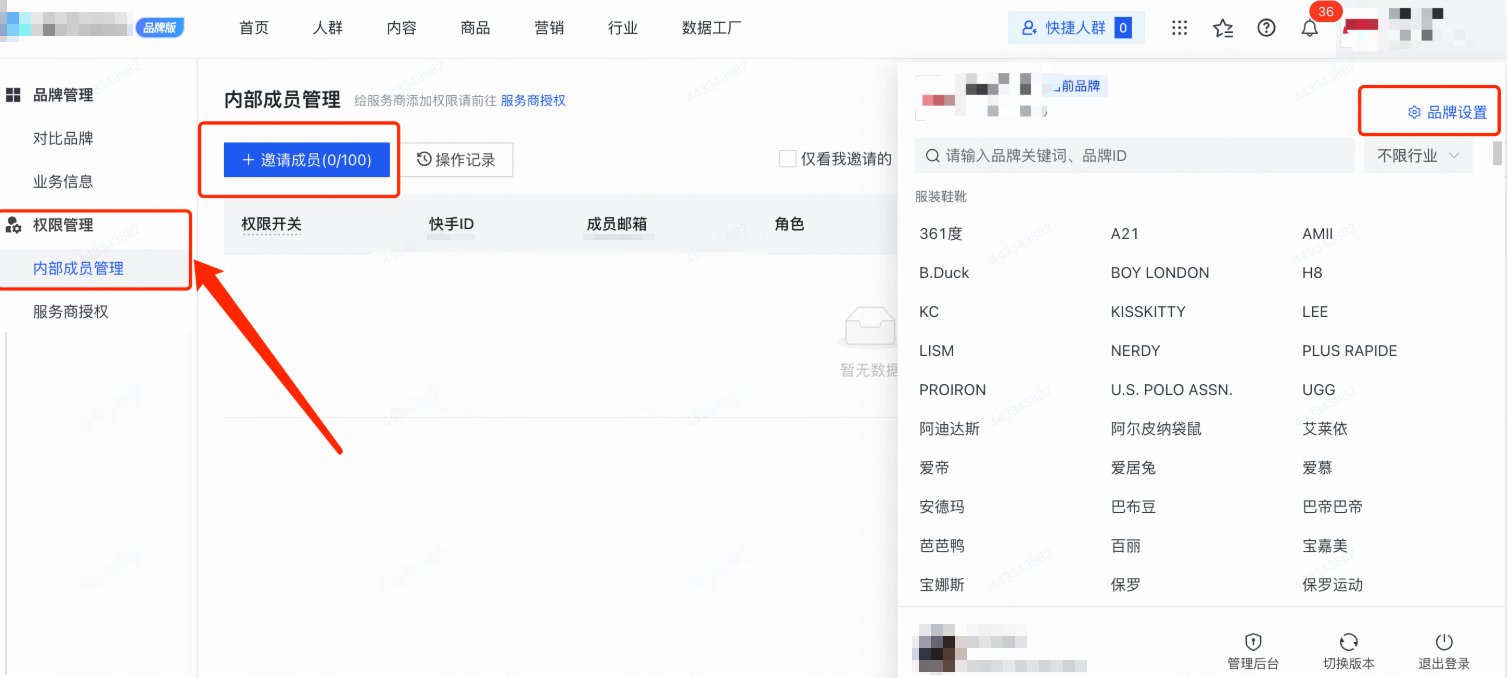Select 内部成员管理 in sidebar
1507x678 pixels.
78,268
